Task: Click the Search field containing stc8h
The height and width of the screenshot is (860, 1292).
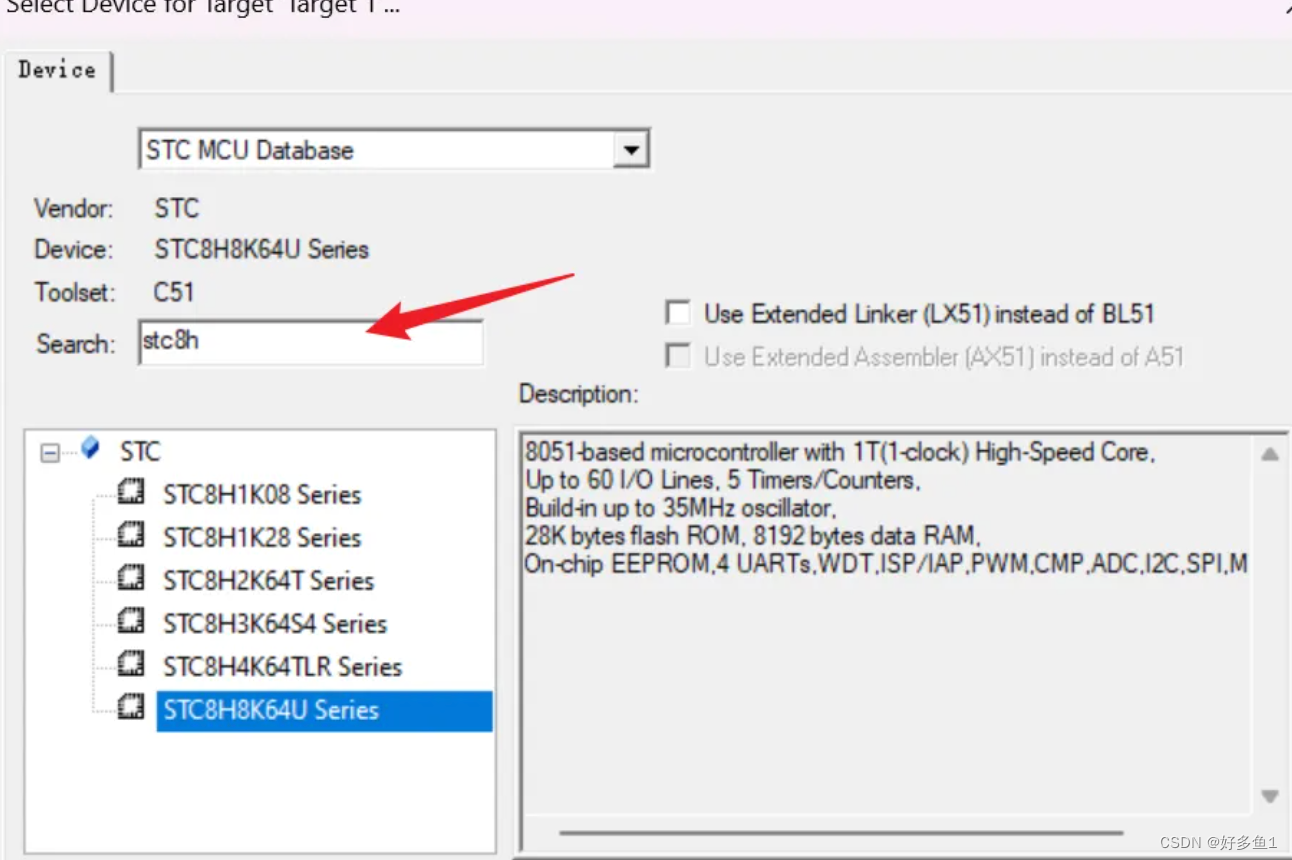Action: pyautogui.click(x=311, y=342)
